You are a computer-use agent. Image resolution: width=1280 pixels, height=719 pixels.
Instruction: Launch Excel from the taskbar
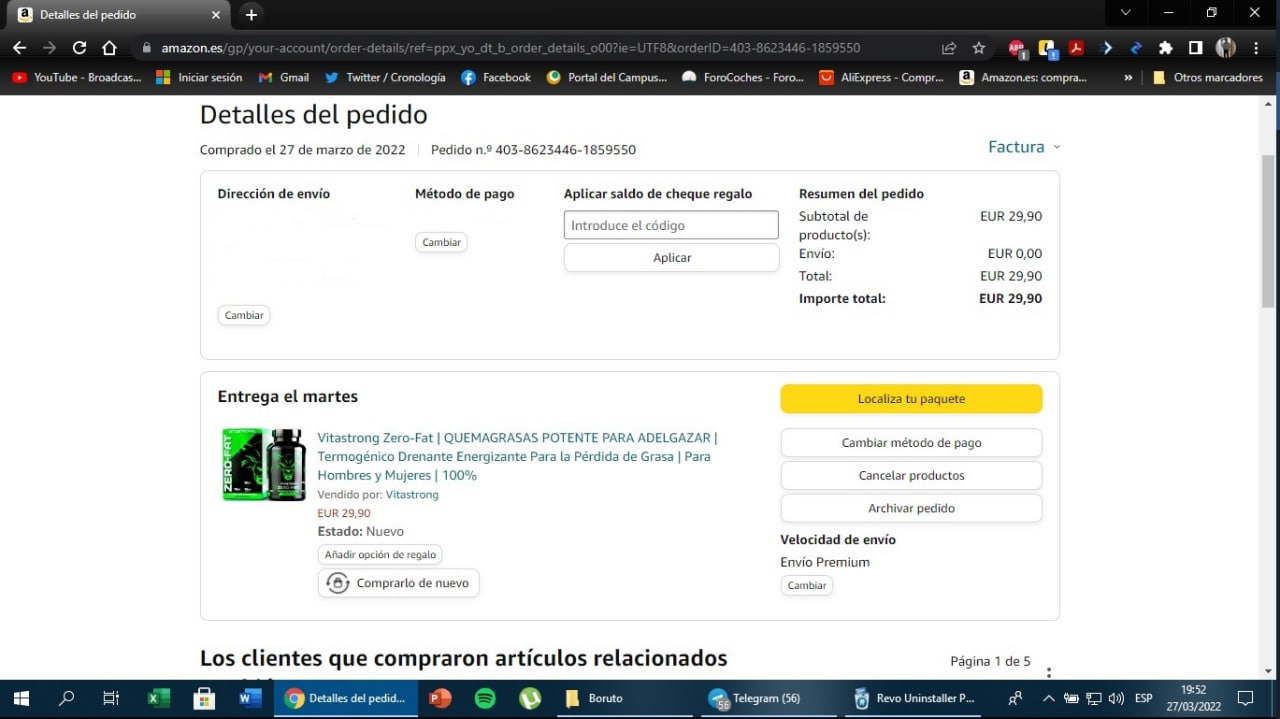[x=158, y=698]
